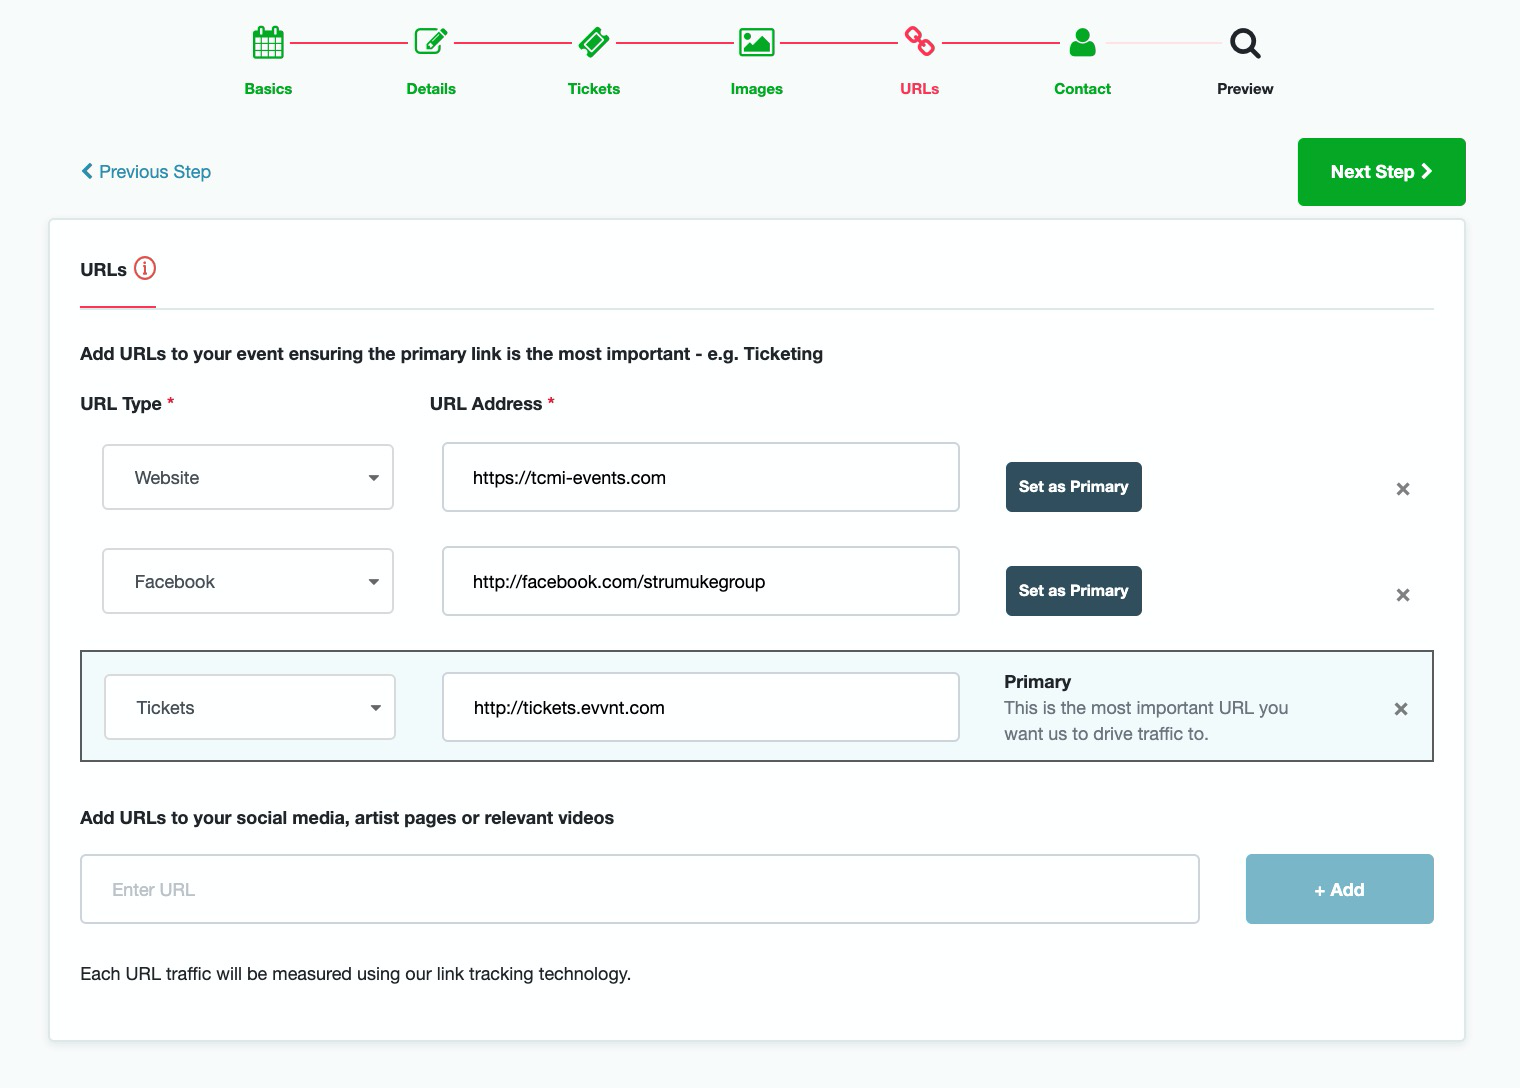Select the URLs step label
The height and width of the screenshot is (1088, 1520).
click(x=919, y=89)
